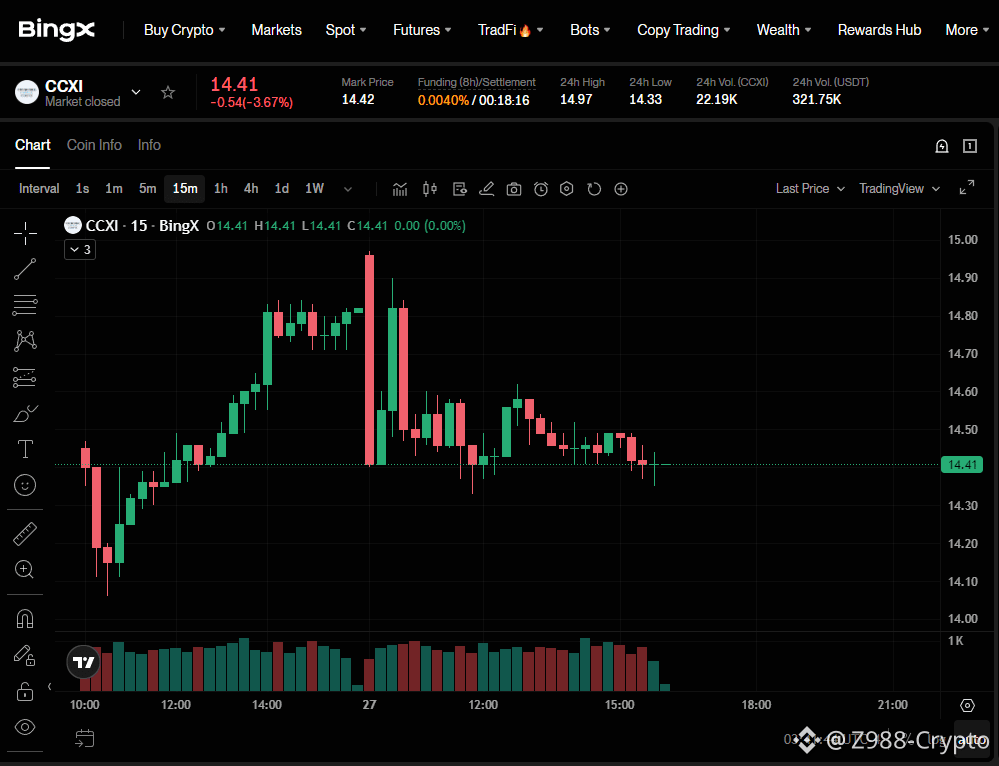Go to the Markets page

(277, 30)
